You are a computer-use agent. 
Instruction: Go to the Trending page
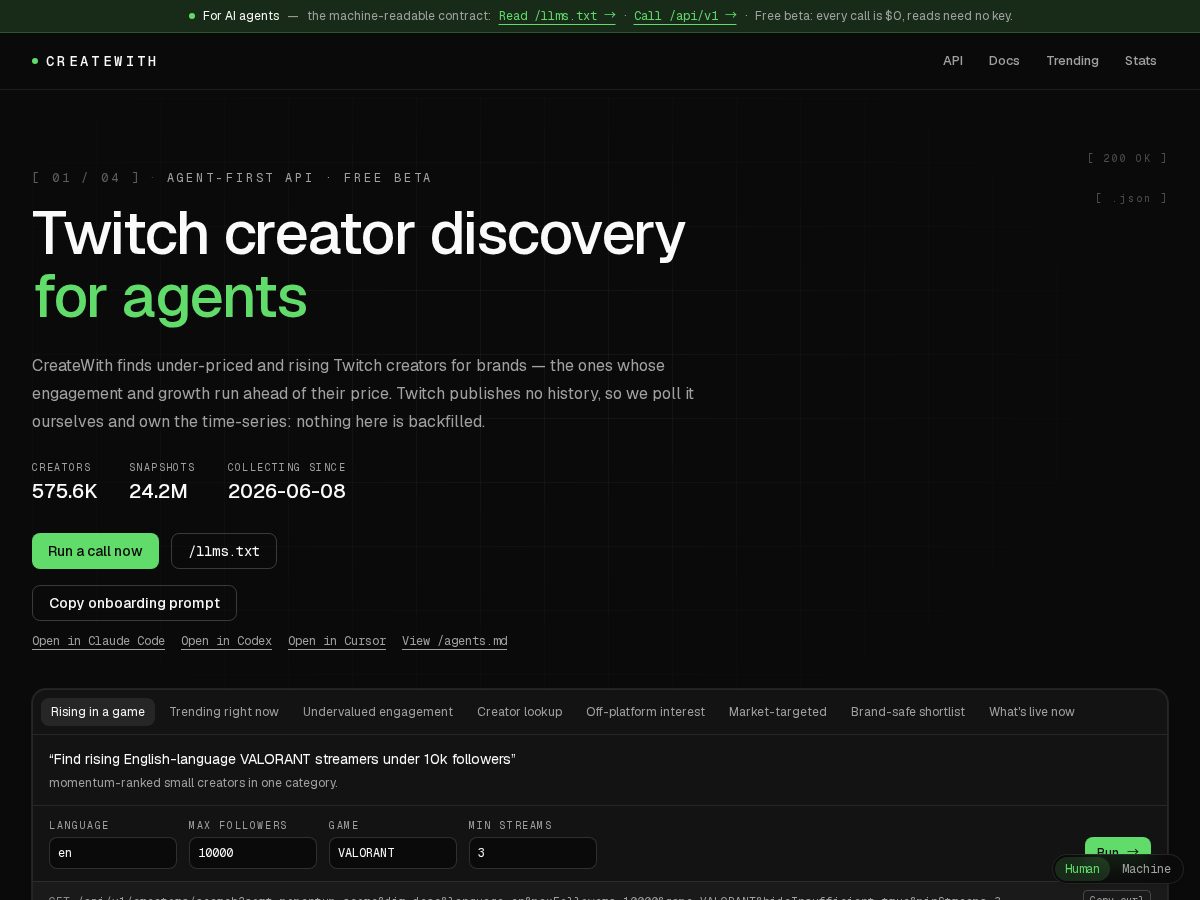pos(1072,61)
